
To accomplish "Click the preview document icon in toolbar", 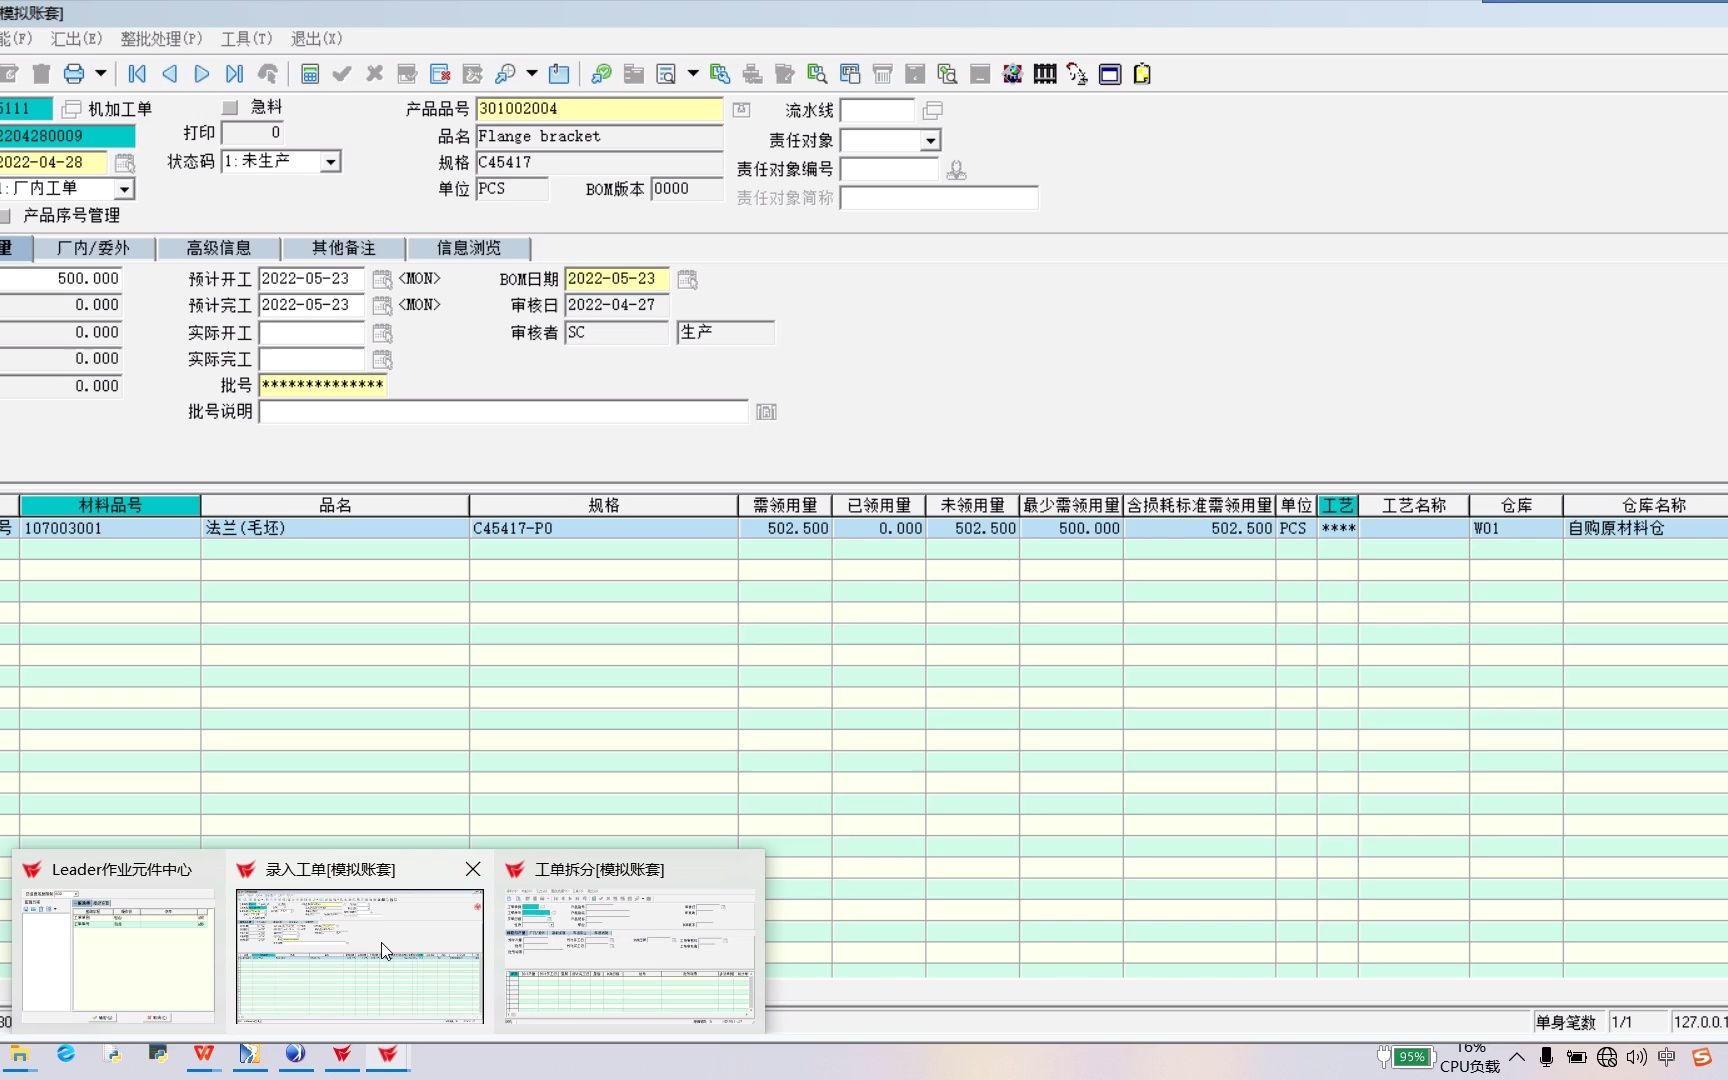I will point(666,74).
